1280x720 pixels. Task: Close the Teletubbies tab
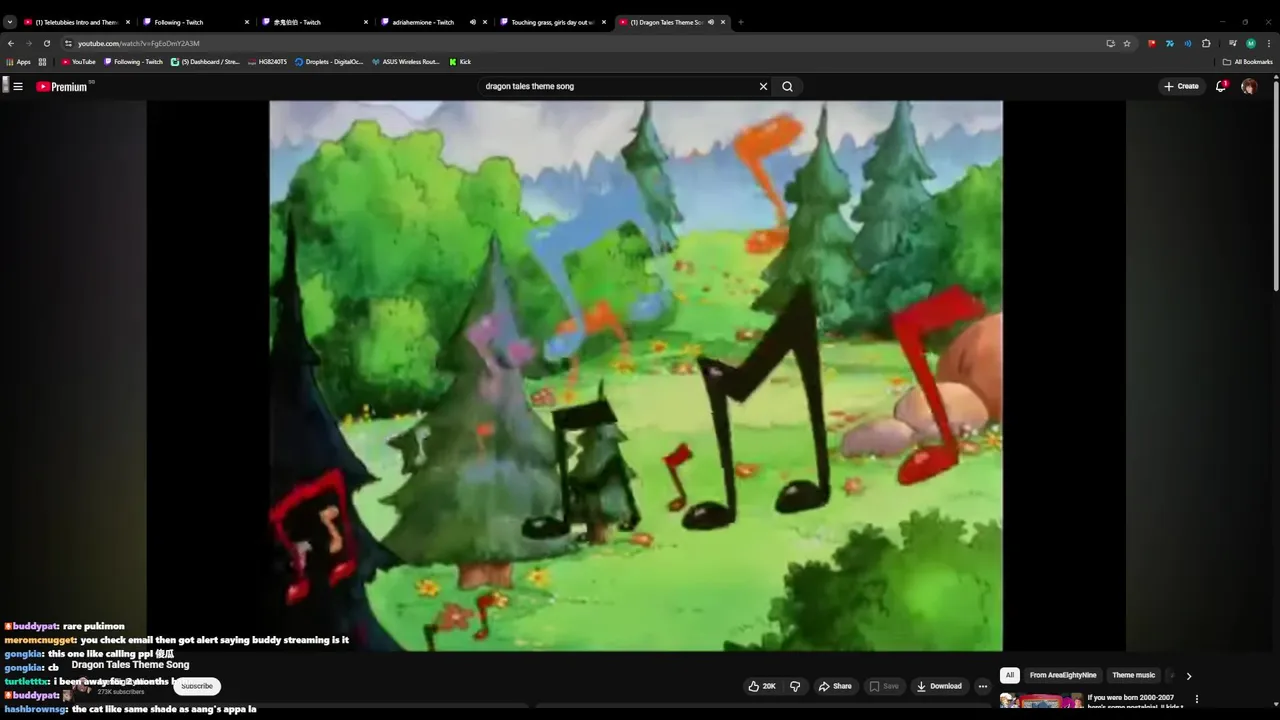tap(128, 22)
